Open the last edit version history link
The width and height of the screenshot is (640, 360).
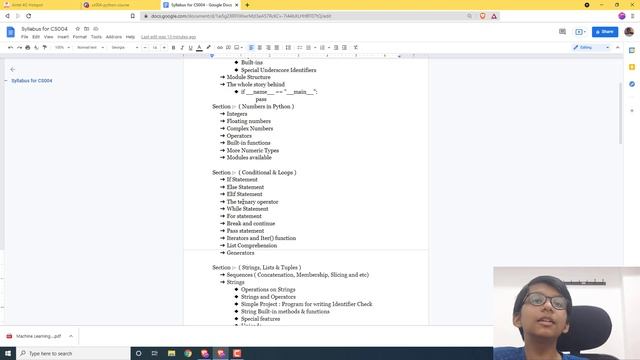click(168, 37)
